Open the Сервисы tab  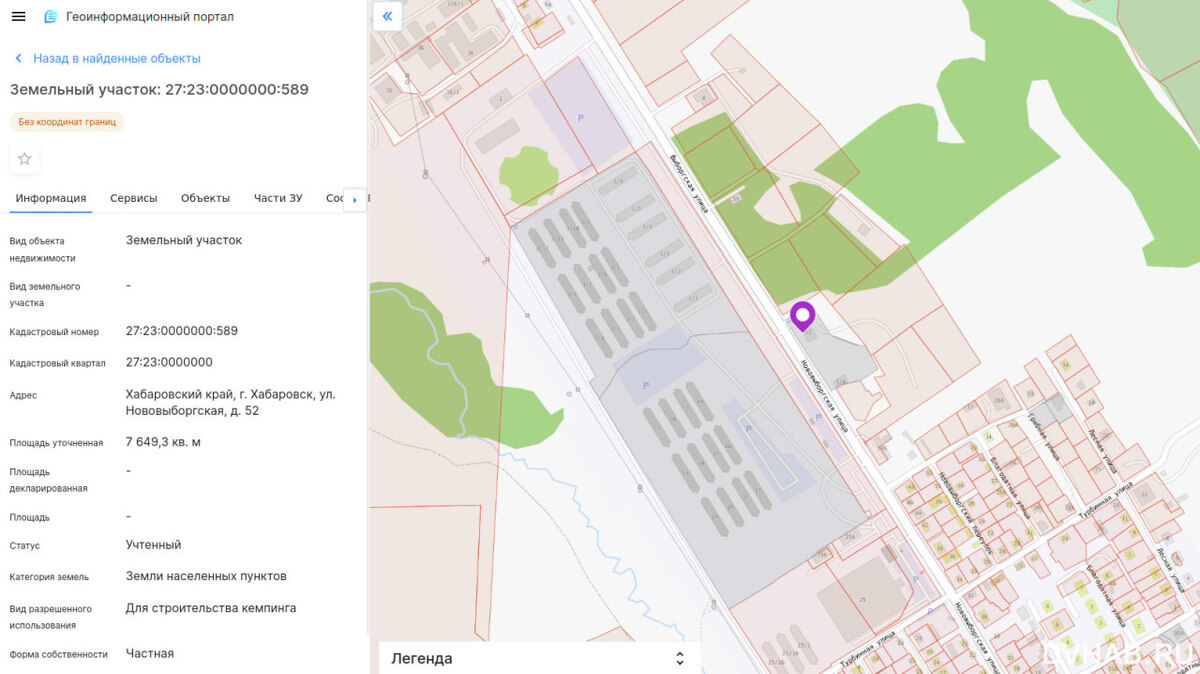click(134, 198)
